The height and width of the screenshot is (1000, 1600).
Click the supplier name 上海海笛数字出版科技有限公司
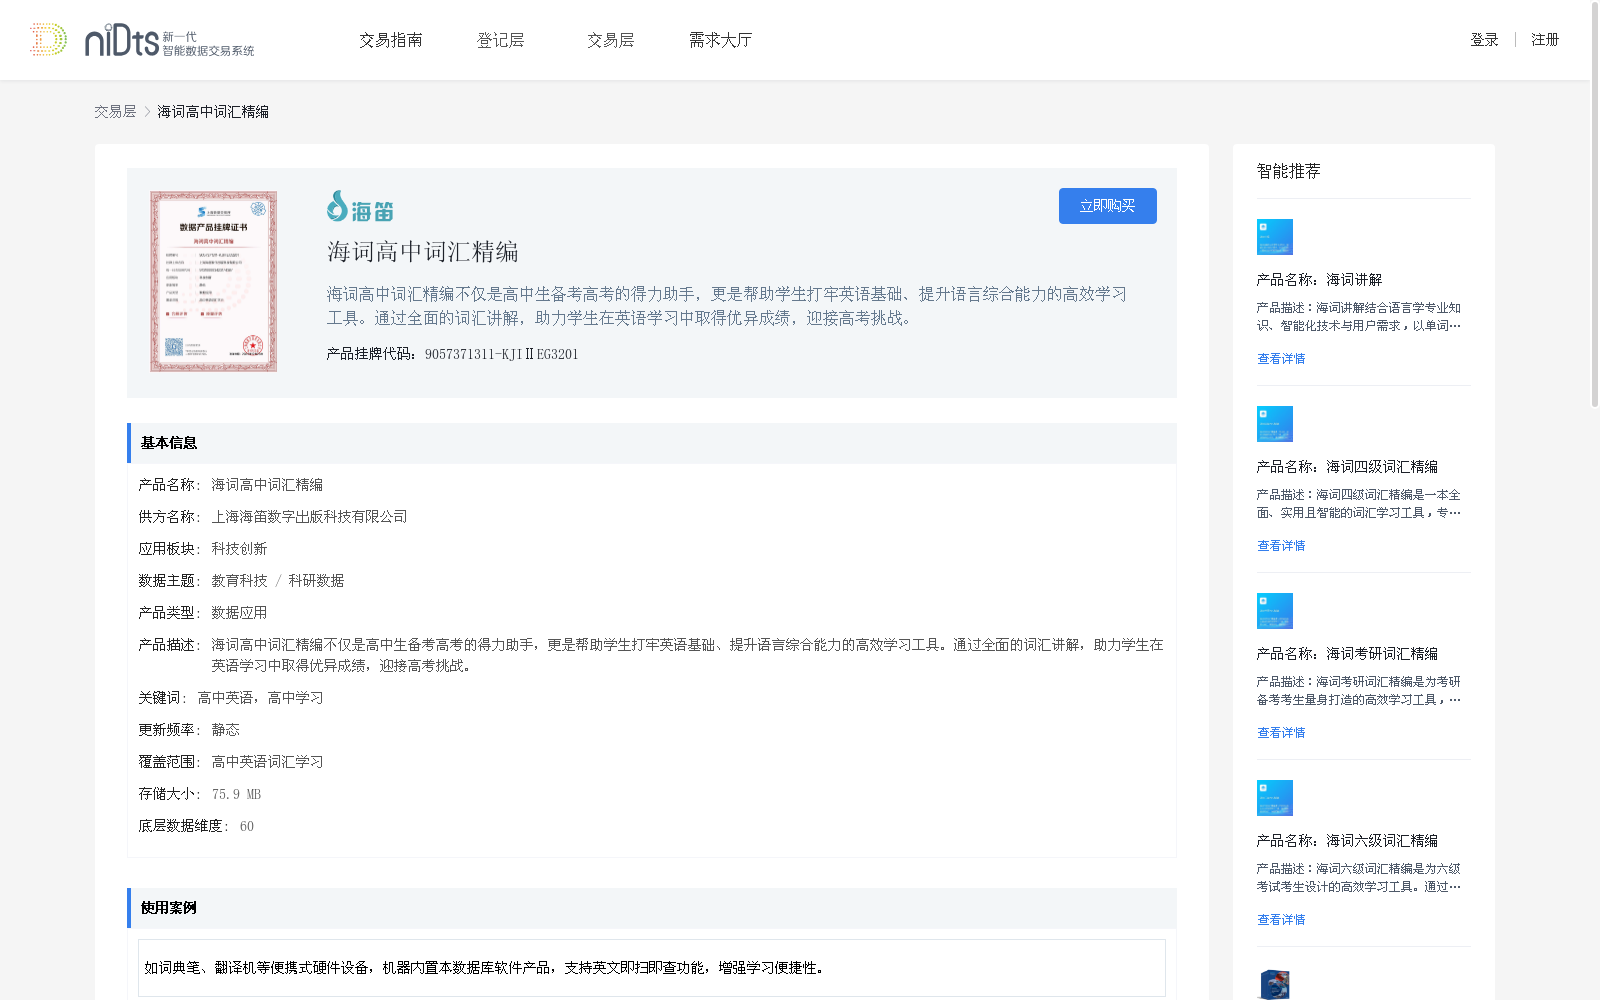(309, 517)
